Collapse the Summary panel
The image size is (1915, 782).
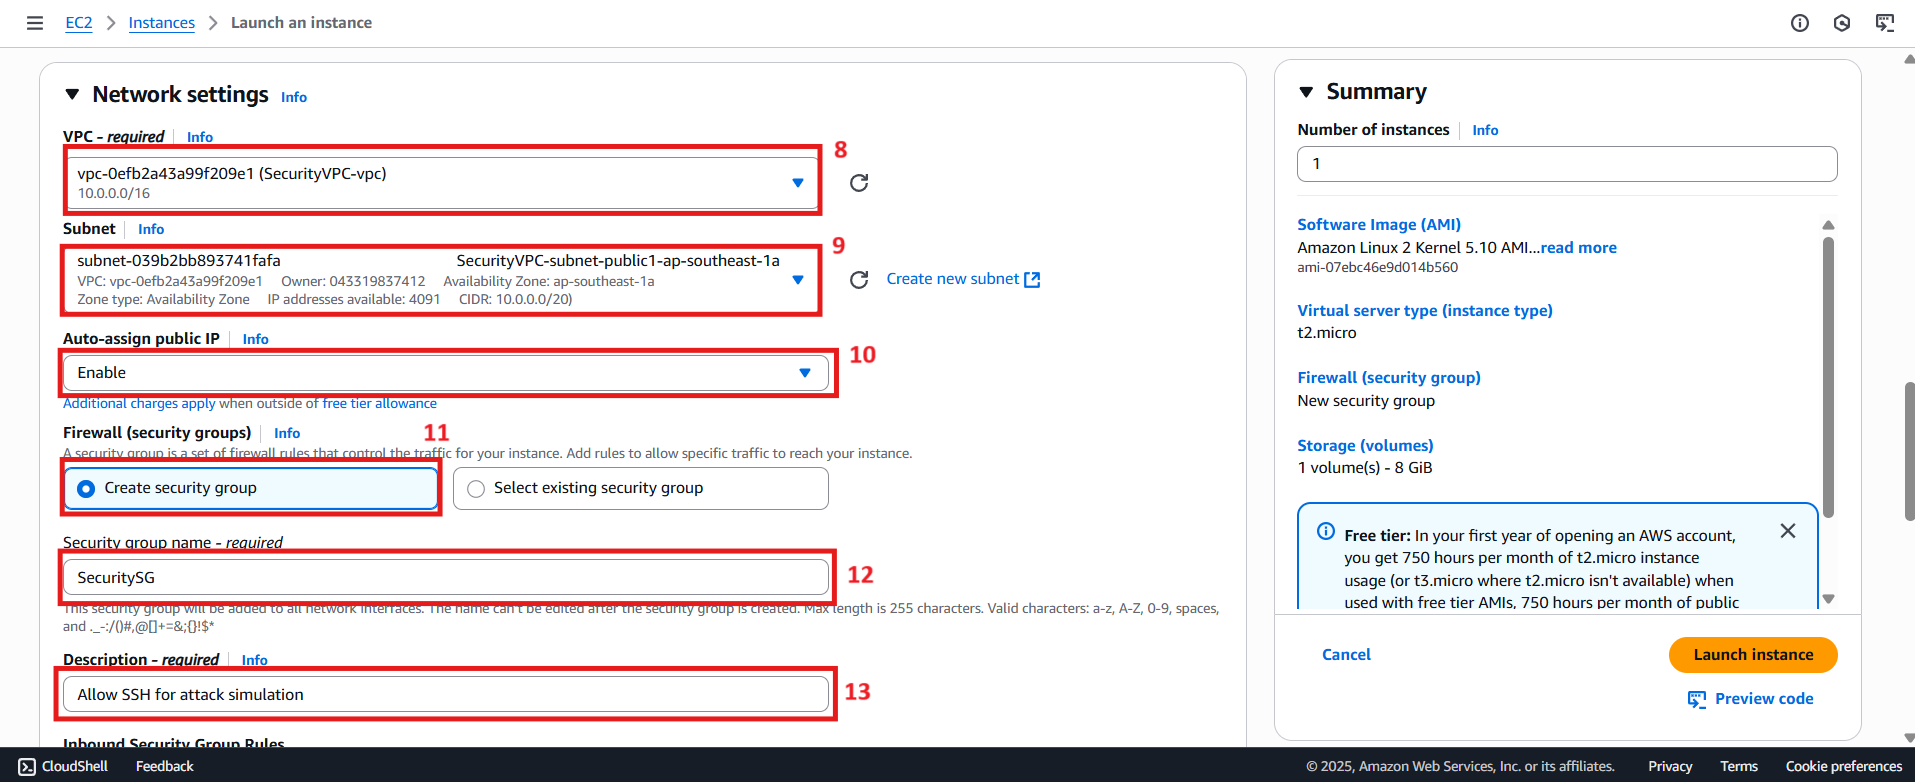pyautogui.click(x=1306, y=92)
